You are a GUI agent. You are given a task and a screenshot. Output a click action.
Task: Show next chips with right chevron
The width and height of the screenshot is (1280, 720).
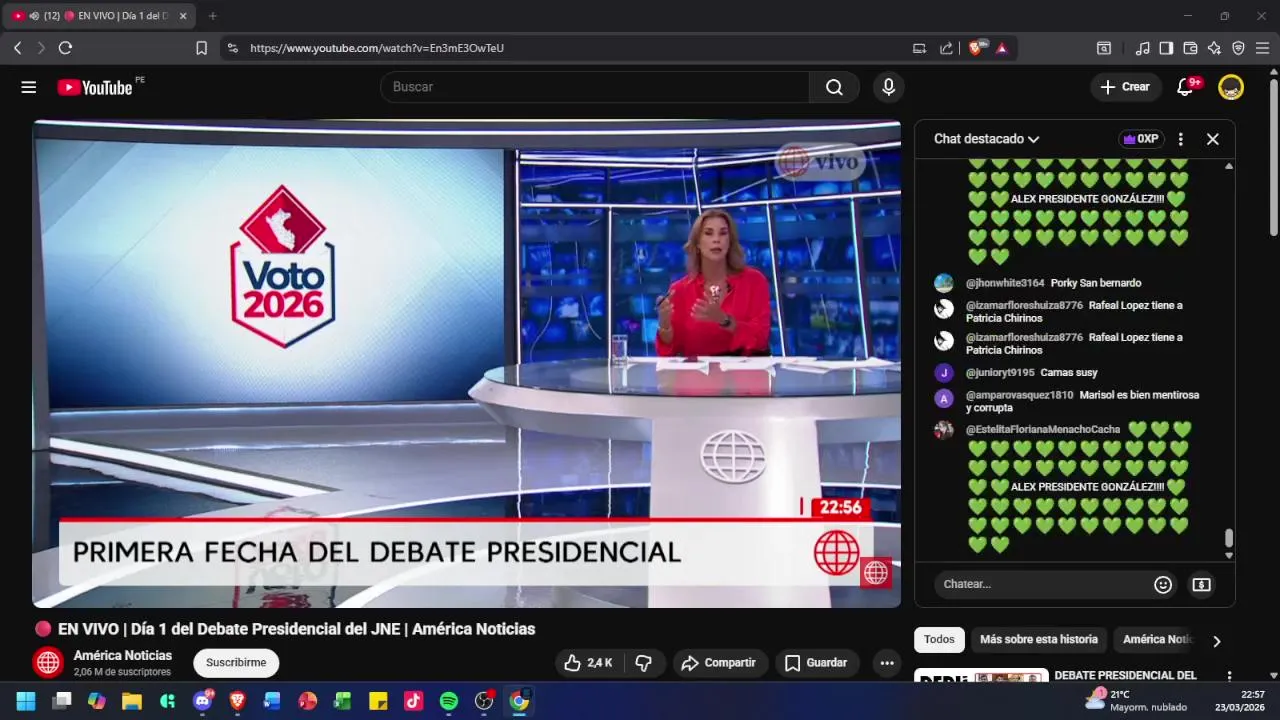pyautogui.click(x=1216, y=641)
